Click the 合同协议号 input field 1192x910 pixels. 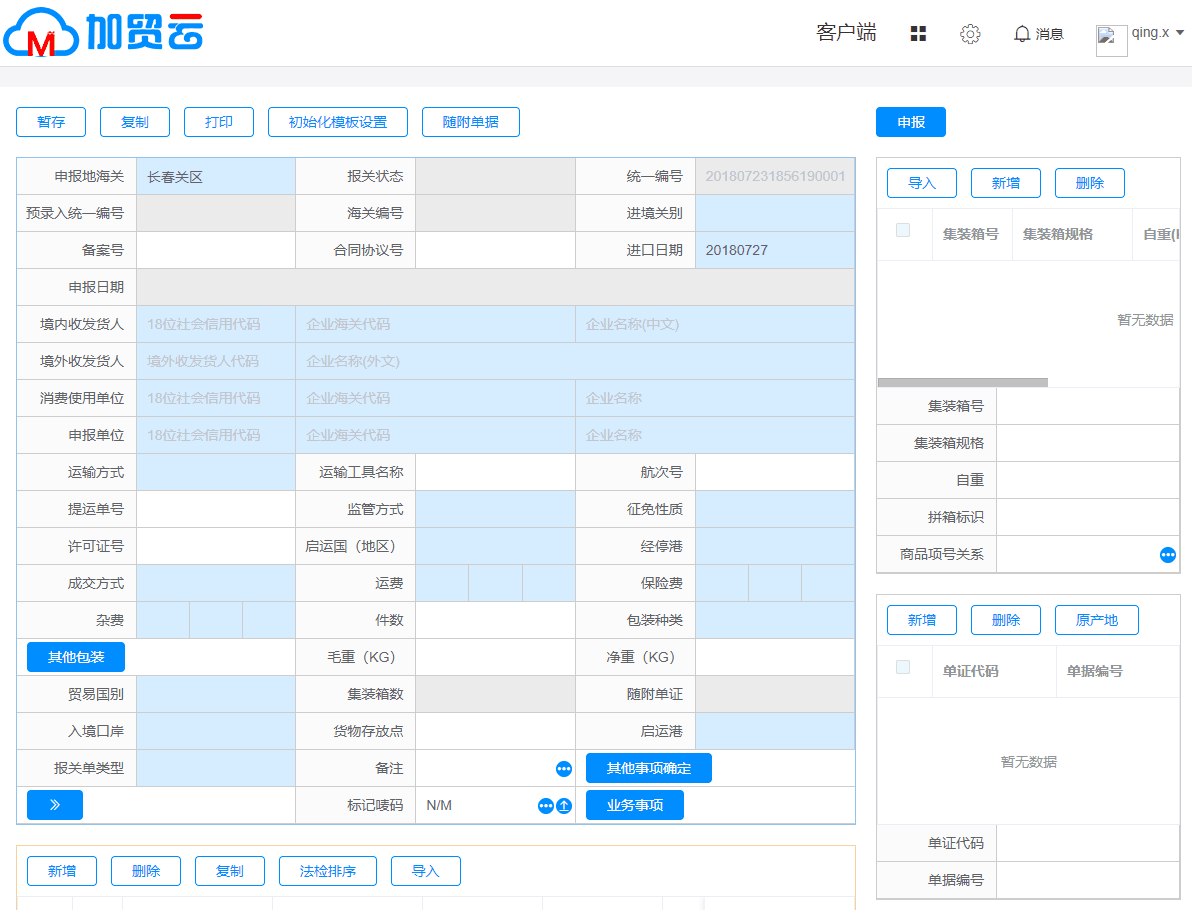point(495,250)
